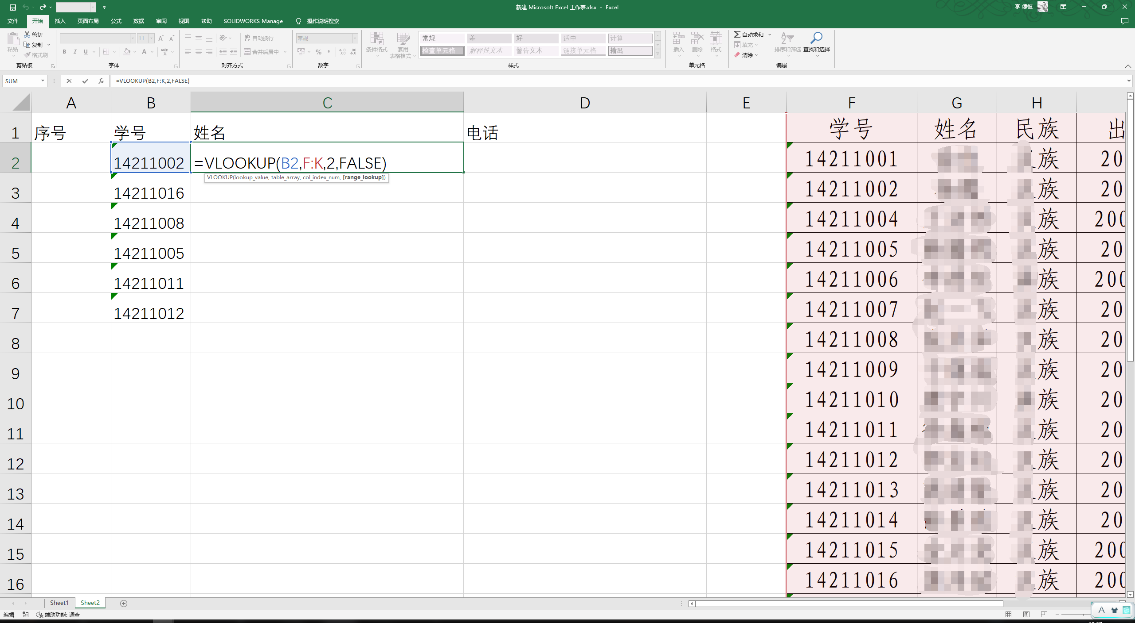This screenshot has height=623, width=1135.
Task: Click the AutoSum sigma icon
Action: click(738, 34)
